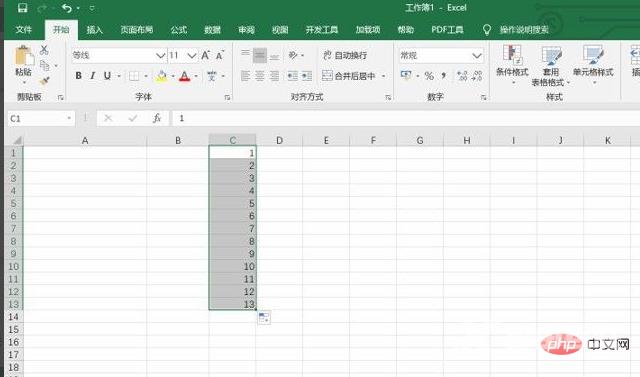The image size is (640, 377).
Task: Open the Auto Fill Options button
Action: click(x=264, y=318)
